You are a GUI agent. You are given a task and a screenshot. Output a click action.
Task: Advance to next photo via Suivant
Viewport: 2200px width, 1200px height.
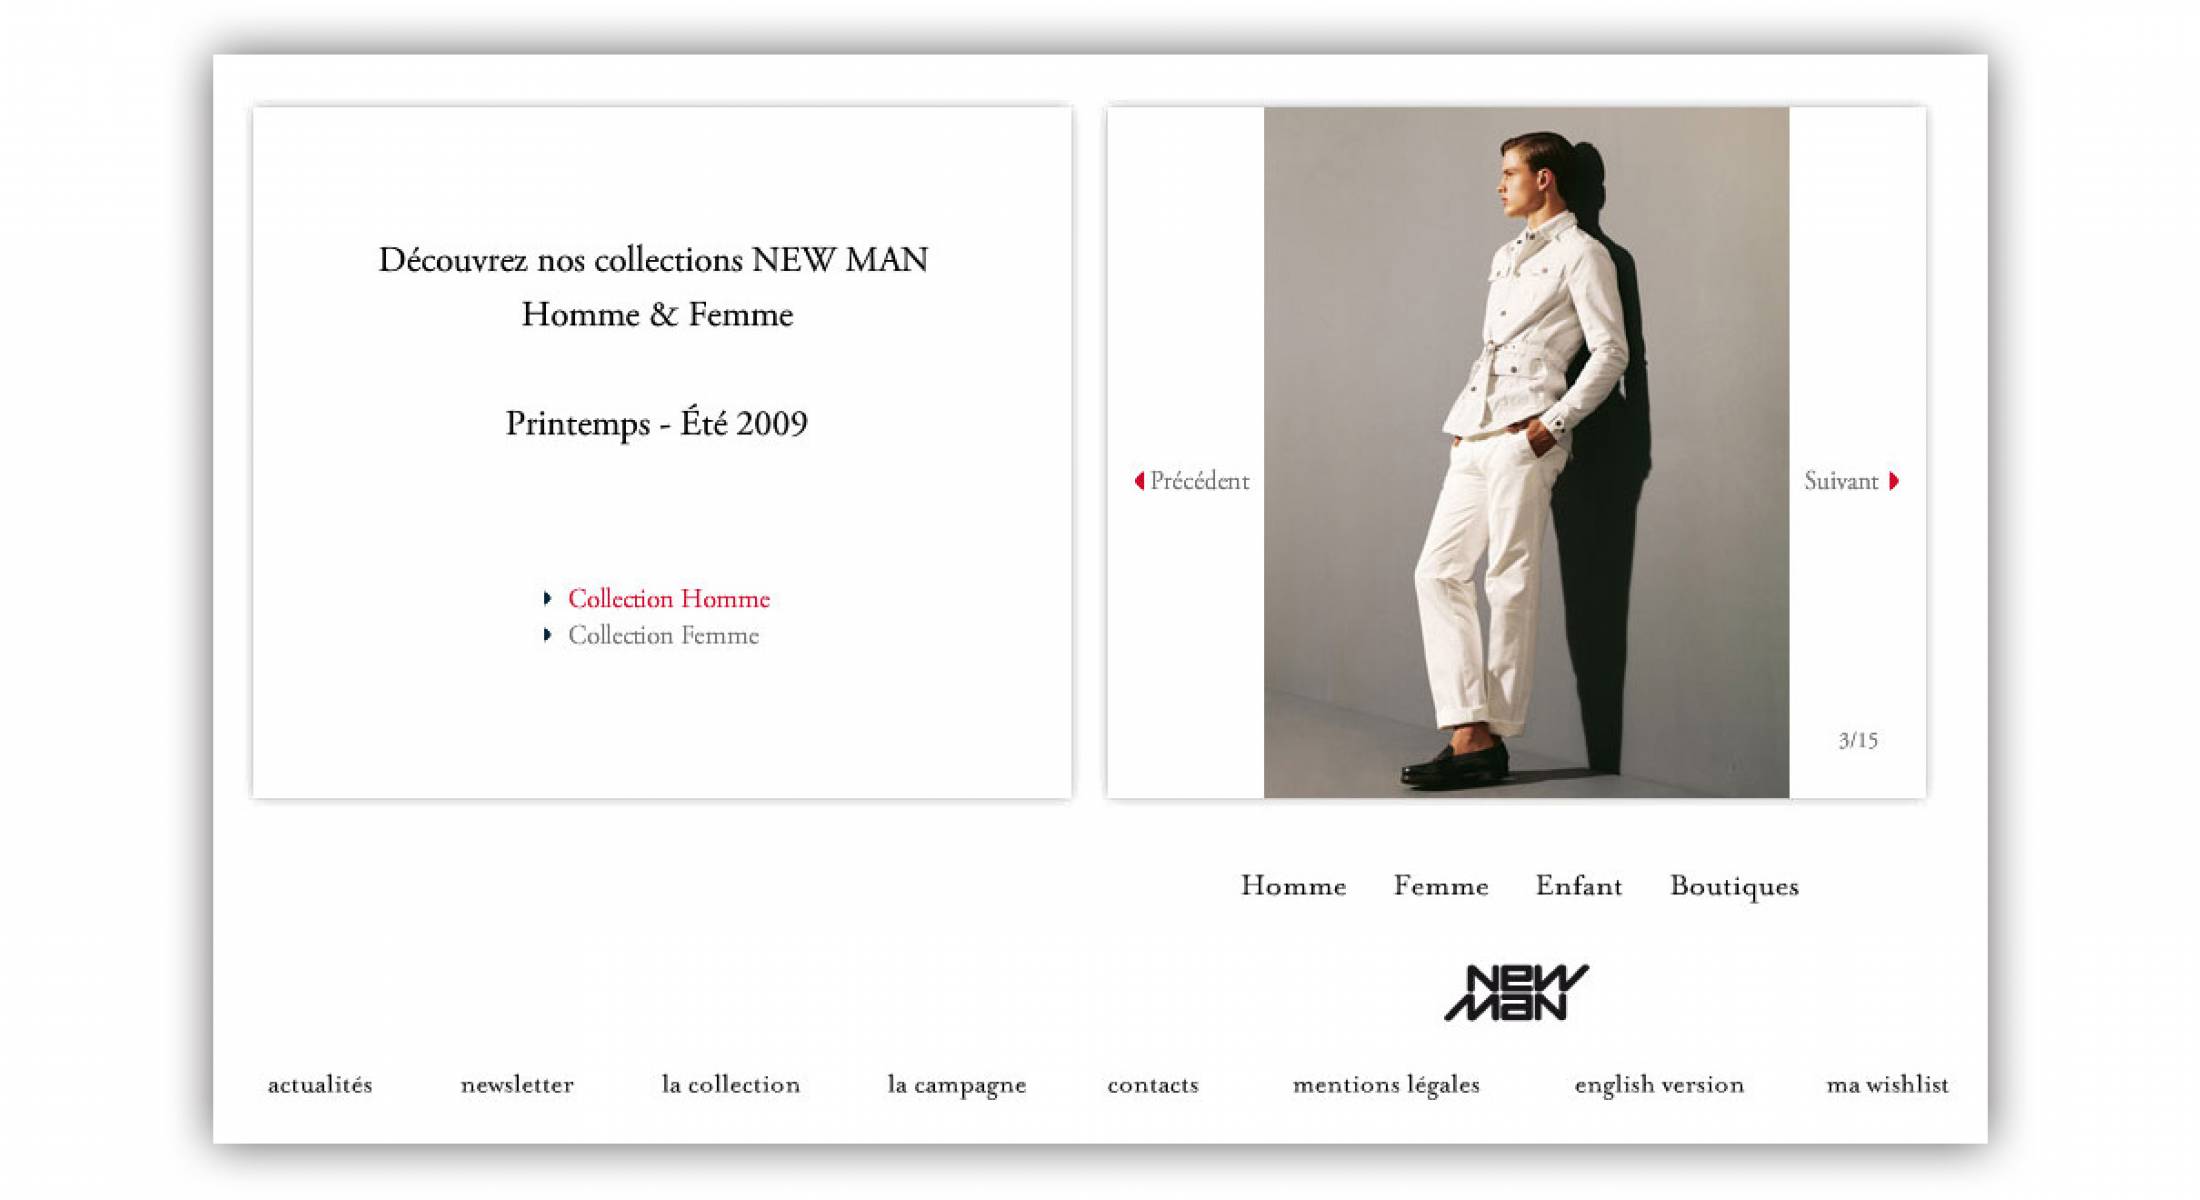[1841, 481]
